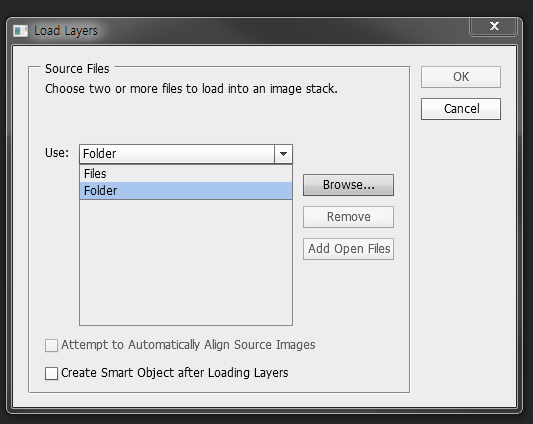Screen dimensions: 533x424
Task: Enable Create Smart Object checkbox
Action: click(x=51, y=373)
